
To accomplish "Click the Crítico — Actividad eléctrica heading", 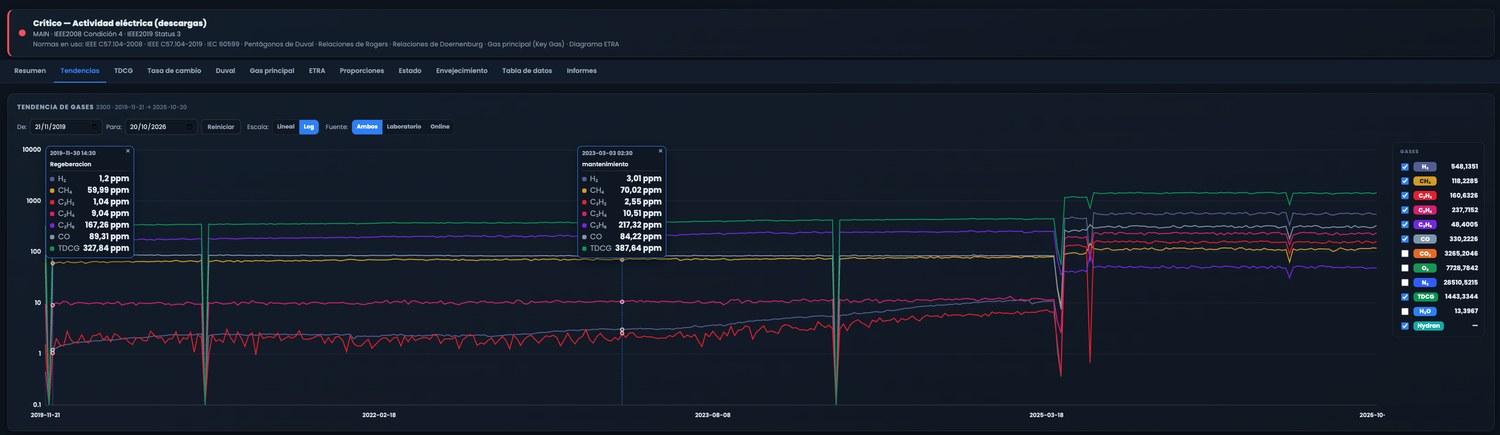I will [119, 22].
